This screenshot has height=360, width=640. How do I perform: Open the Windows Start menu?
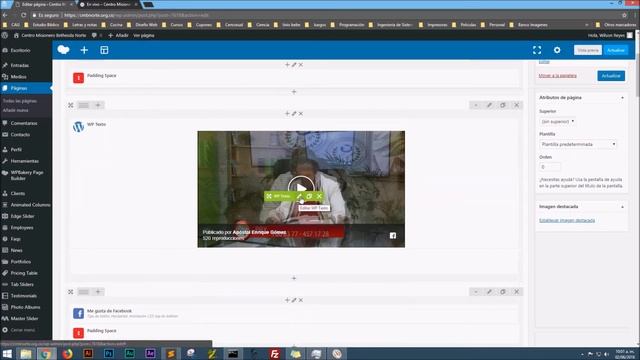pos(7,353)
